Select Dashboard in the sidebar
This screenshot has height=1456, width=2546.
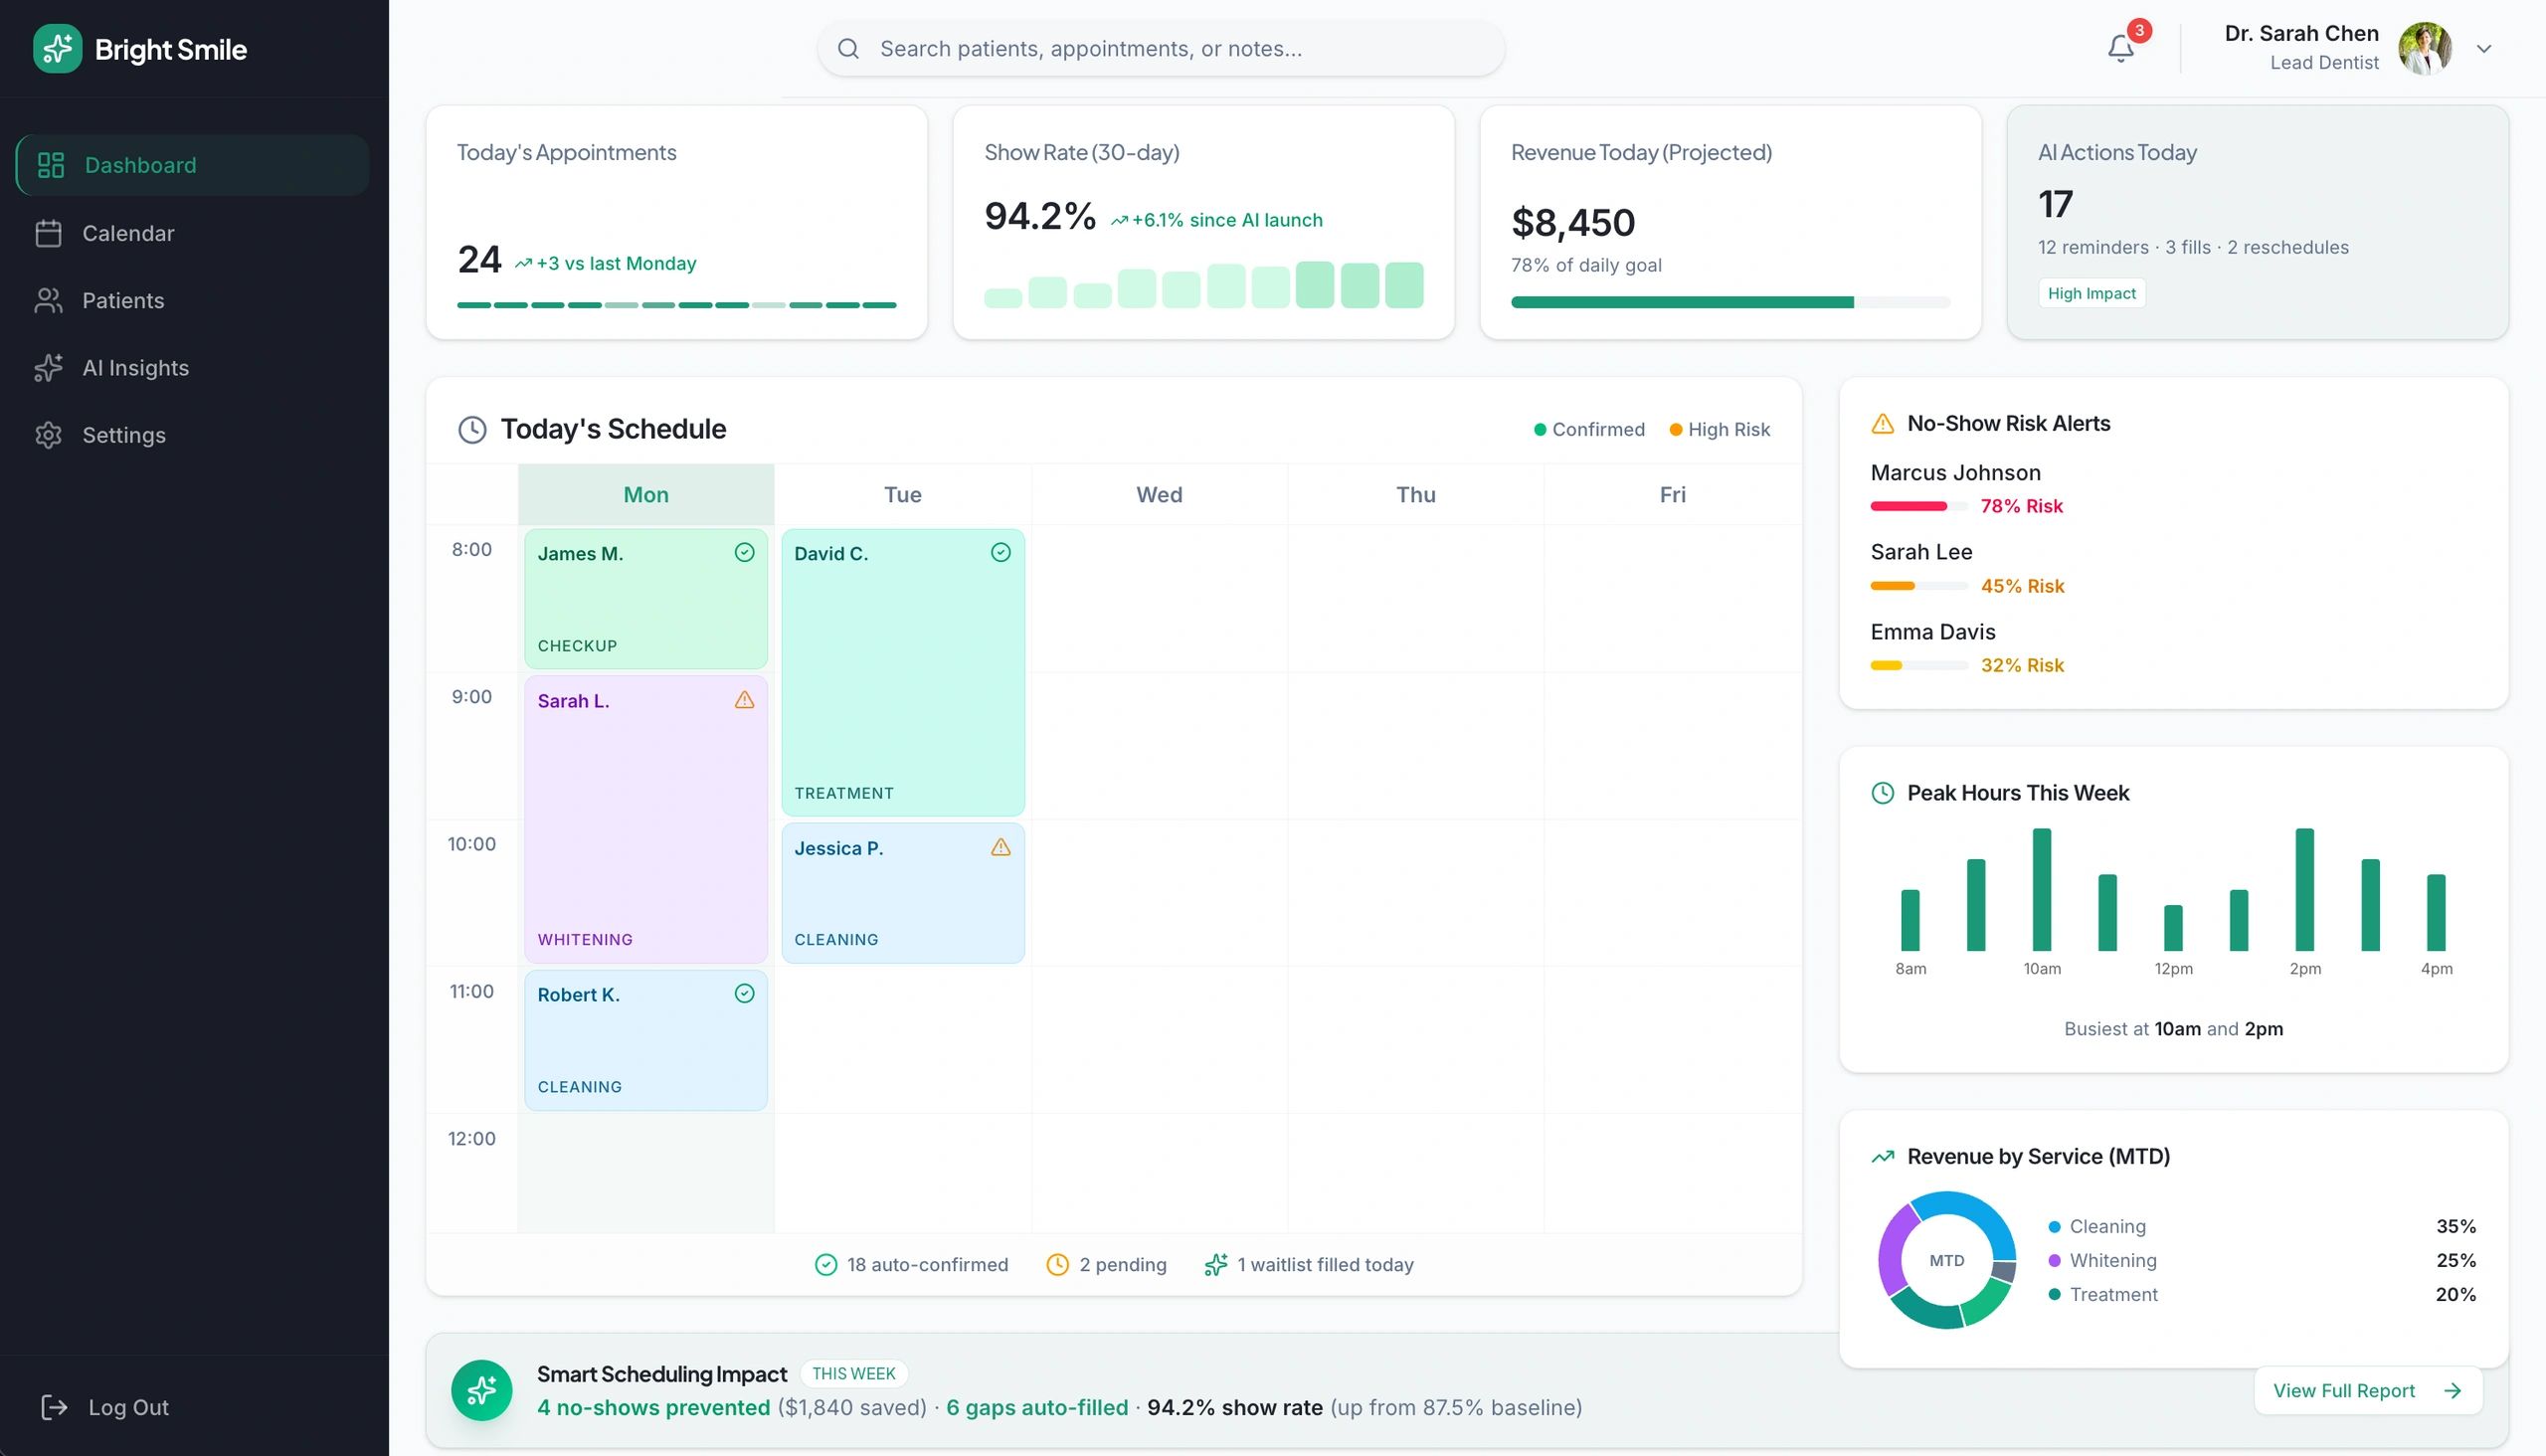click(140, 164)
